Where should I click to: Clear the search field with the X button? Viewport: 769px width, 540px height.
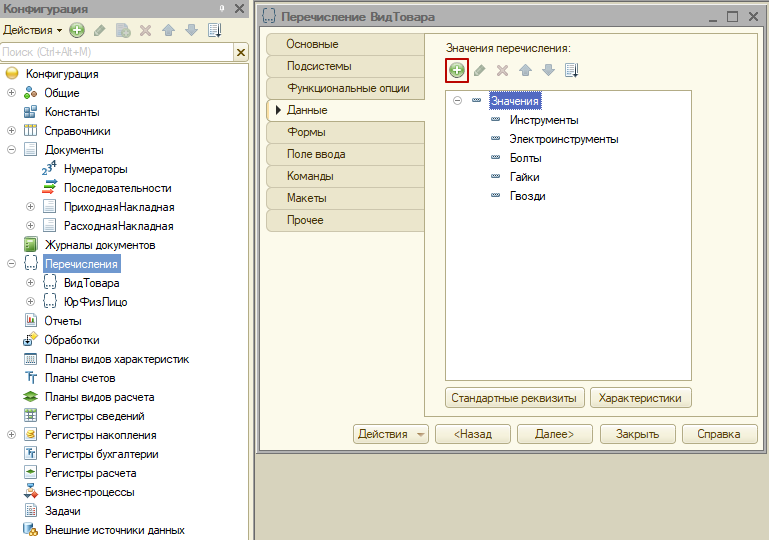click(x=241, y=52)
